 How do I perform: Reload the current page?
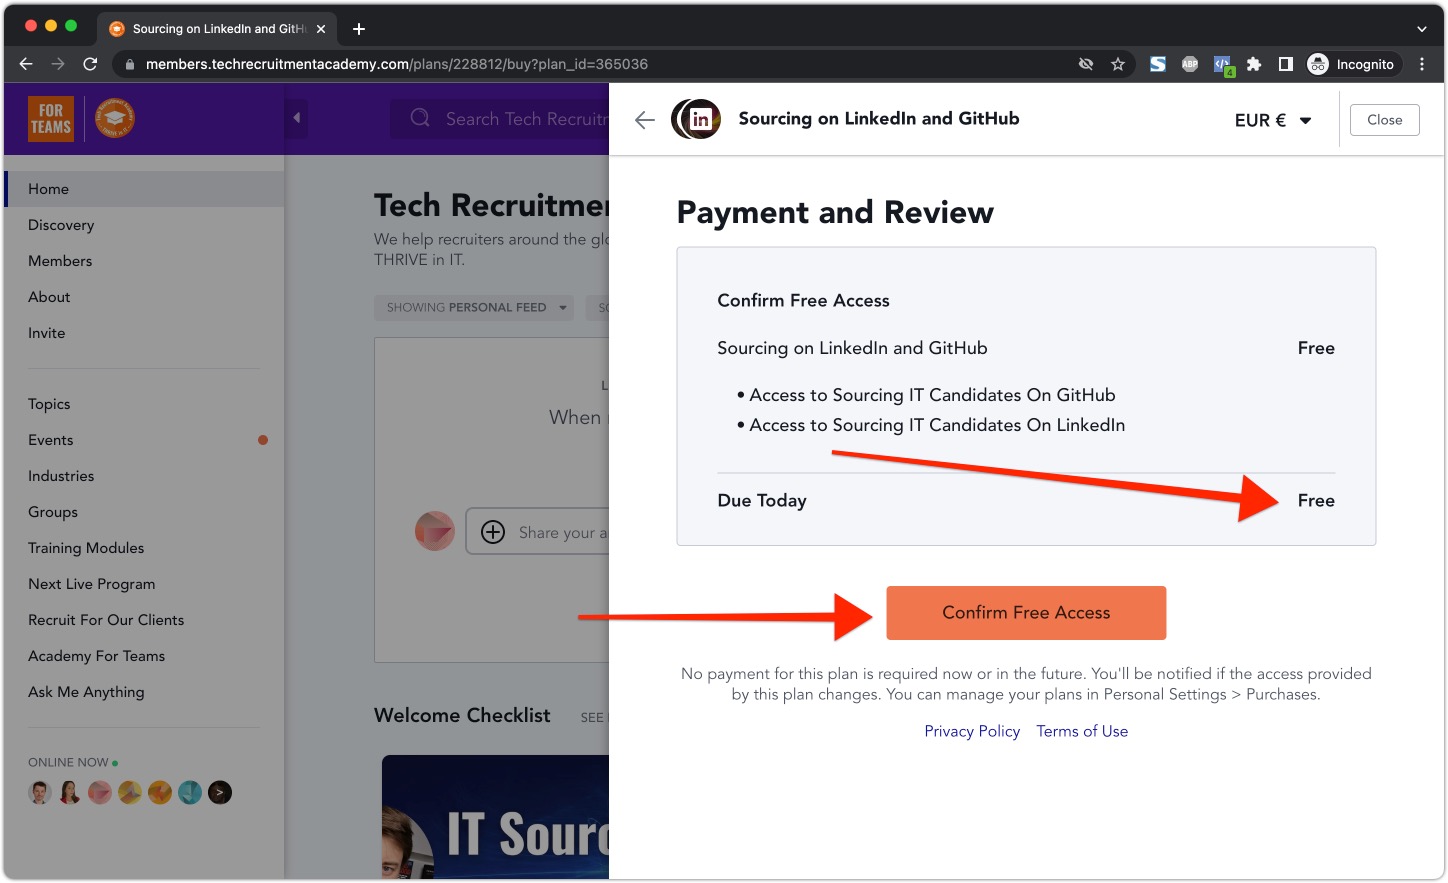[x=90, y=64]
